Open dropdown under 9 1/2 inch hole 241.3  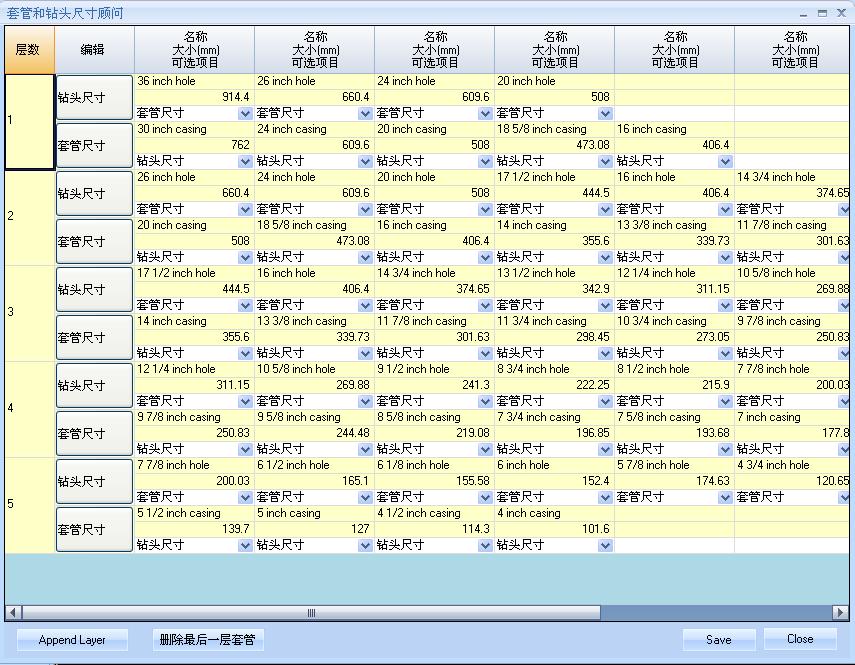click(x=485, y=401)
